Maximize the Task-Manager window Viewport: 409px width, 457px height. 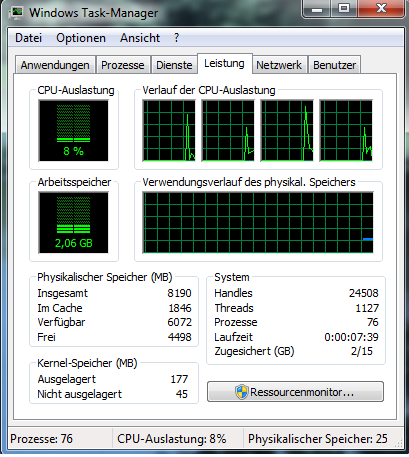click(344, 9)
